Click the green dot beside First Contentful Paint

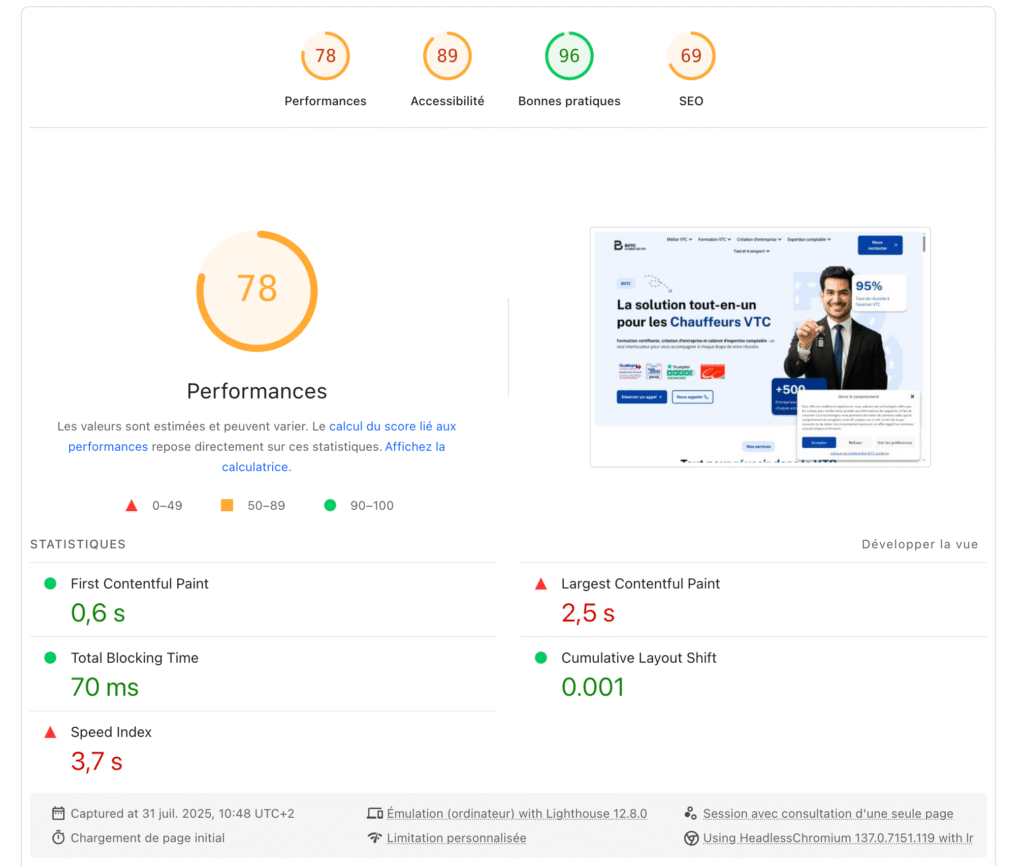click(49, 583)
